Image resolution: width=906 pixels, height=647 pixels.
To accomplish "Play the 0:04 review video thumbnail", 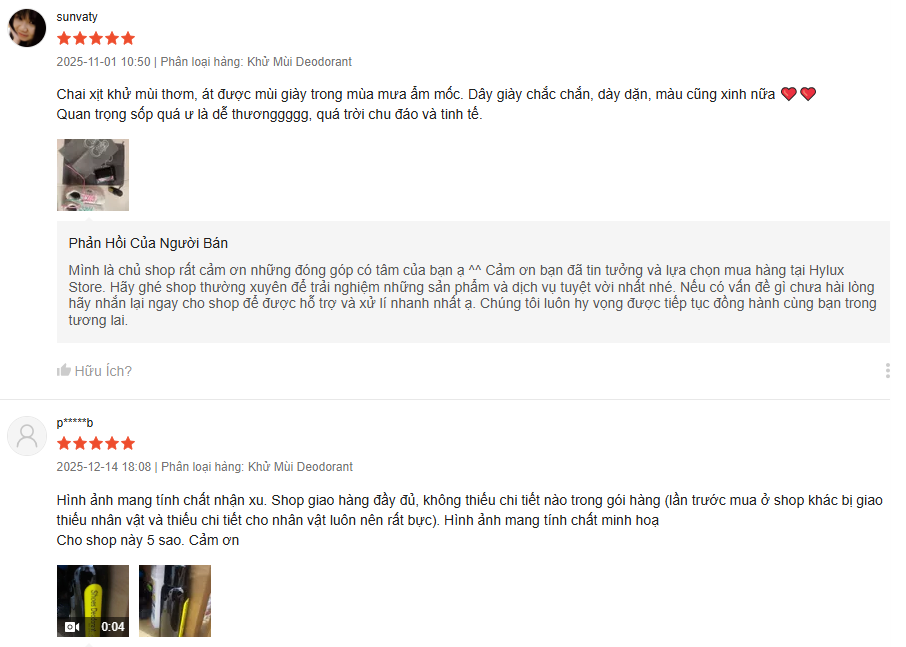I will coord(92,601).
